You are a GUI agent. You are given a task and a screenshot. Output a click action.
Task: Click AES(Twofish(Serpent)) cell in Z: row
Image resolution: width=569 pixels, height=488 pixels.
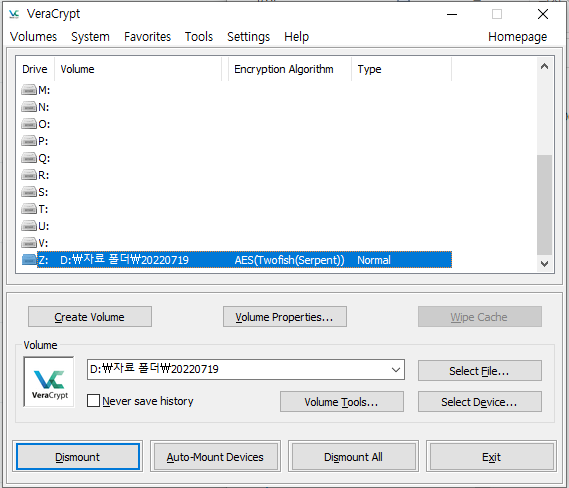pos(289,260)
